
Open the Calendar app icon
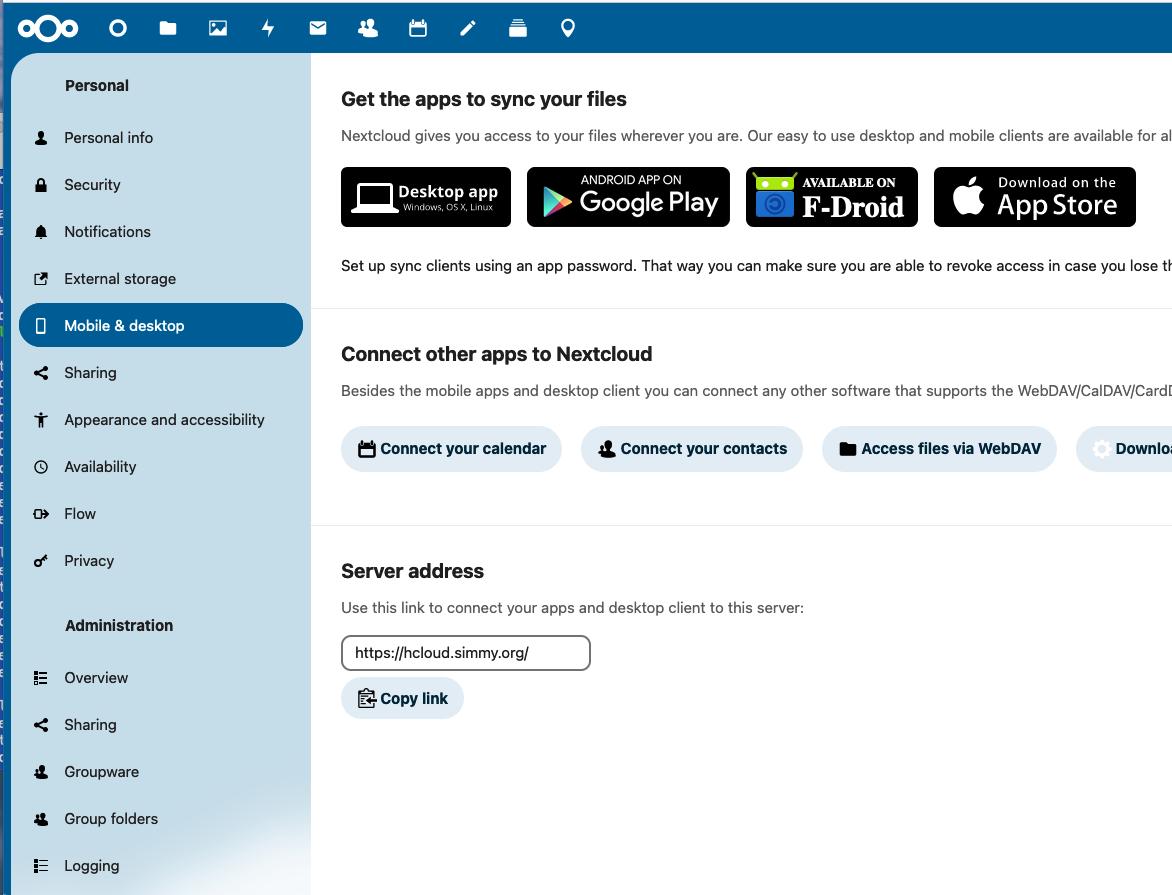(x=418, y=29)
